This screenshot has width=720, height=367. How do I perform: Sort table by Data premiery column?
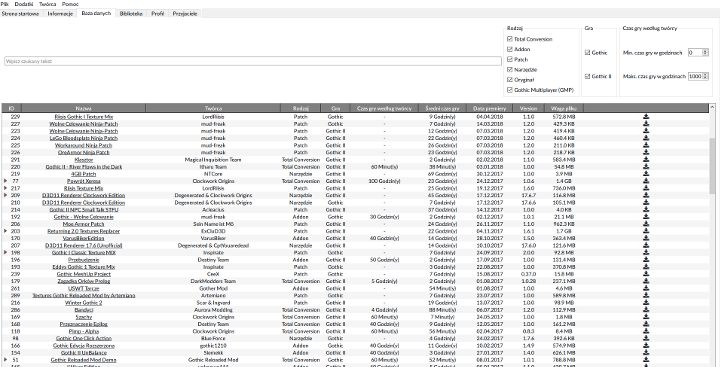[489, 108]
